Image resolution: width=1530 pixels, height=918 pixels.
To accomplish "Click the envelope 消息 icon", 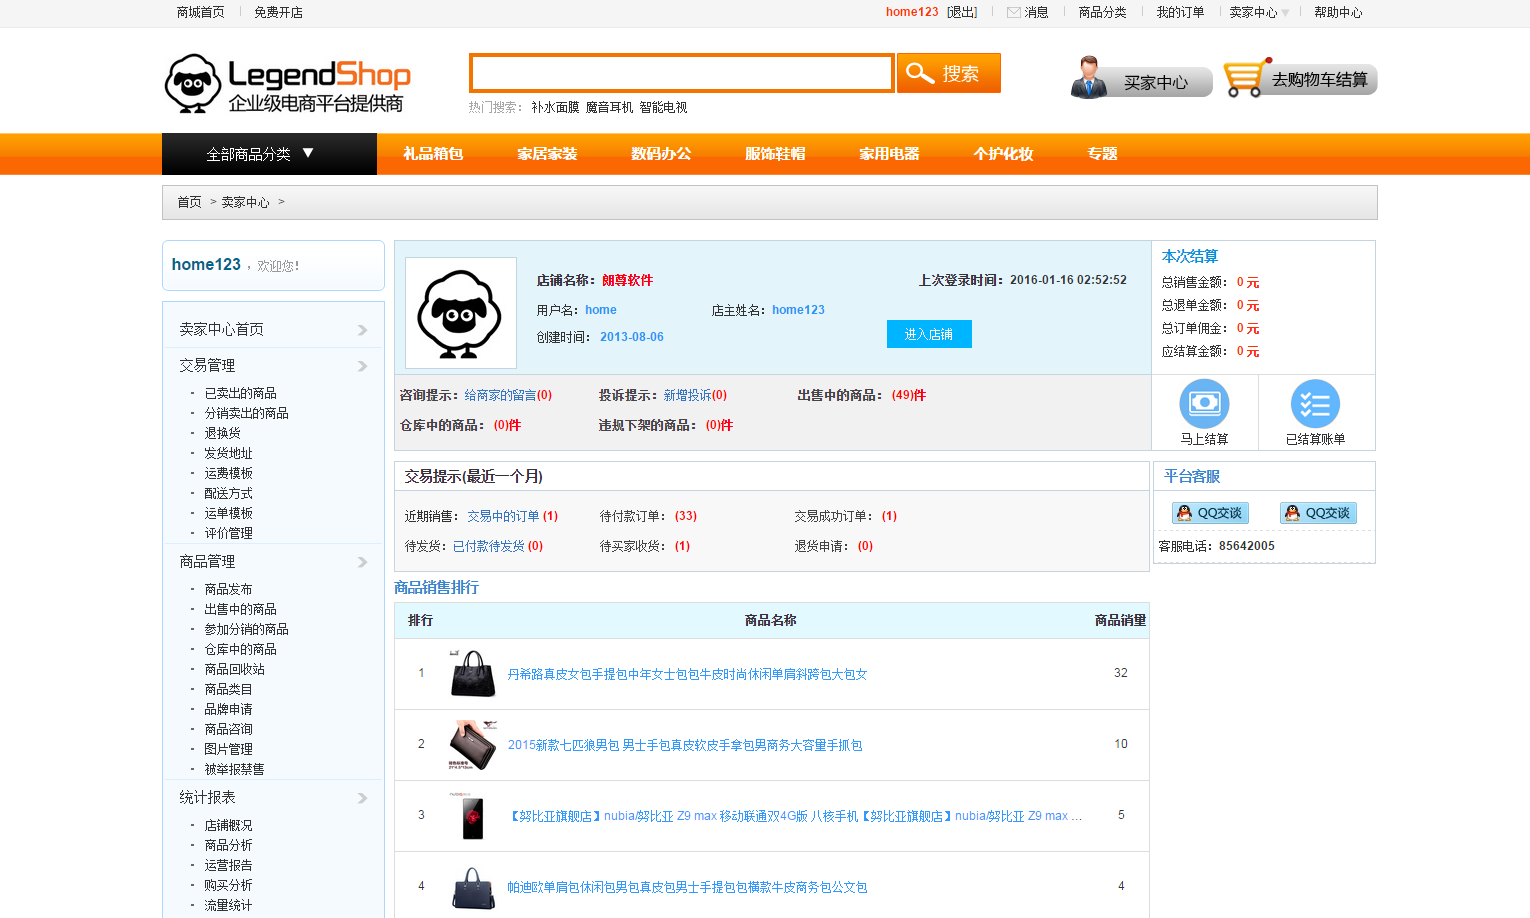I will 1014,12.
